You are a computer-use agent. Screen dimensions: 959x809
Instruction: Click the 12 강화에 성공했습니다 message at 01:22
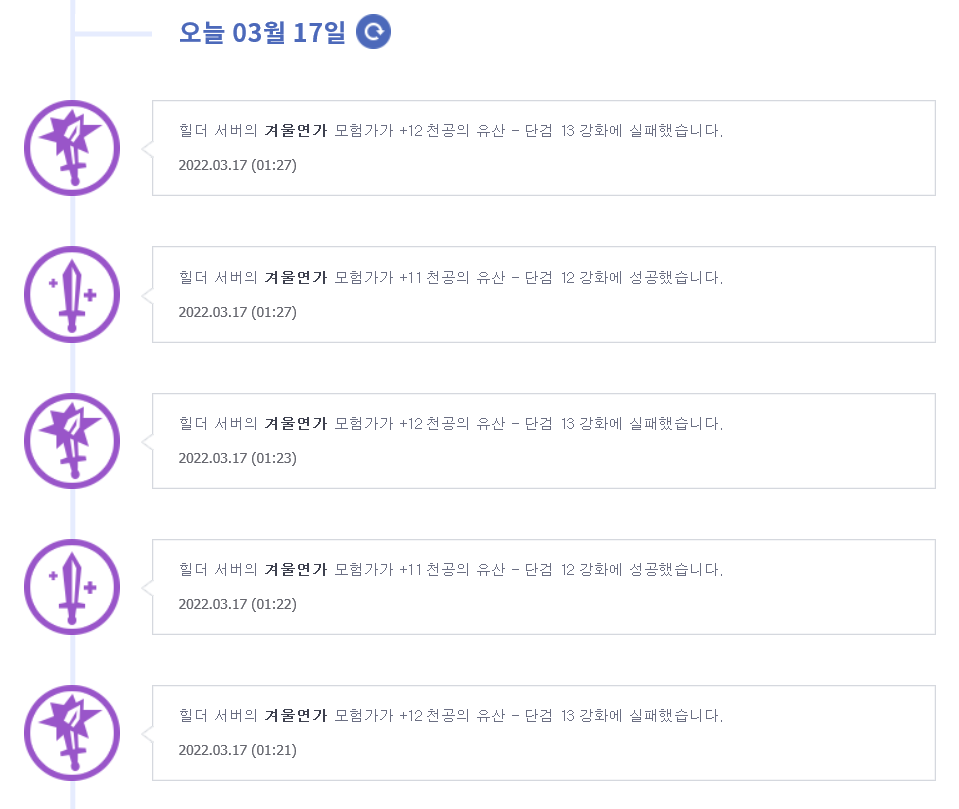(642, 569)
